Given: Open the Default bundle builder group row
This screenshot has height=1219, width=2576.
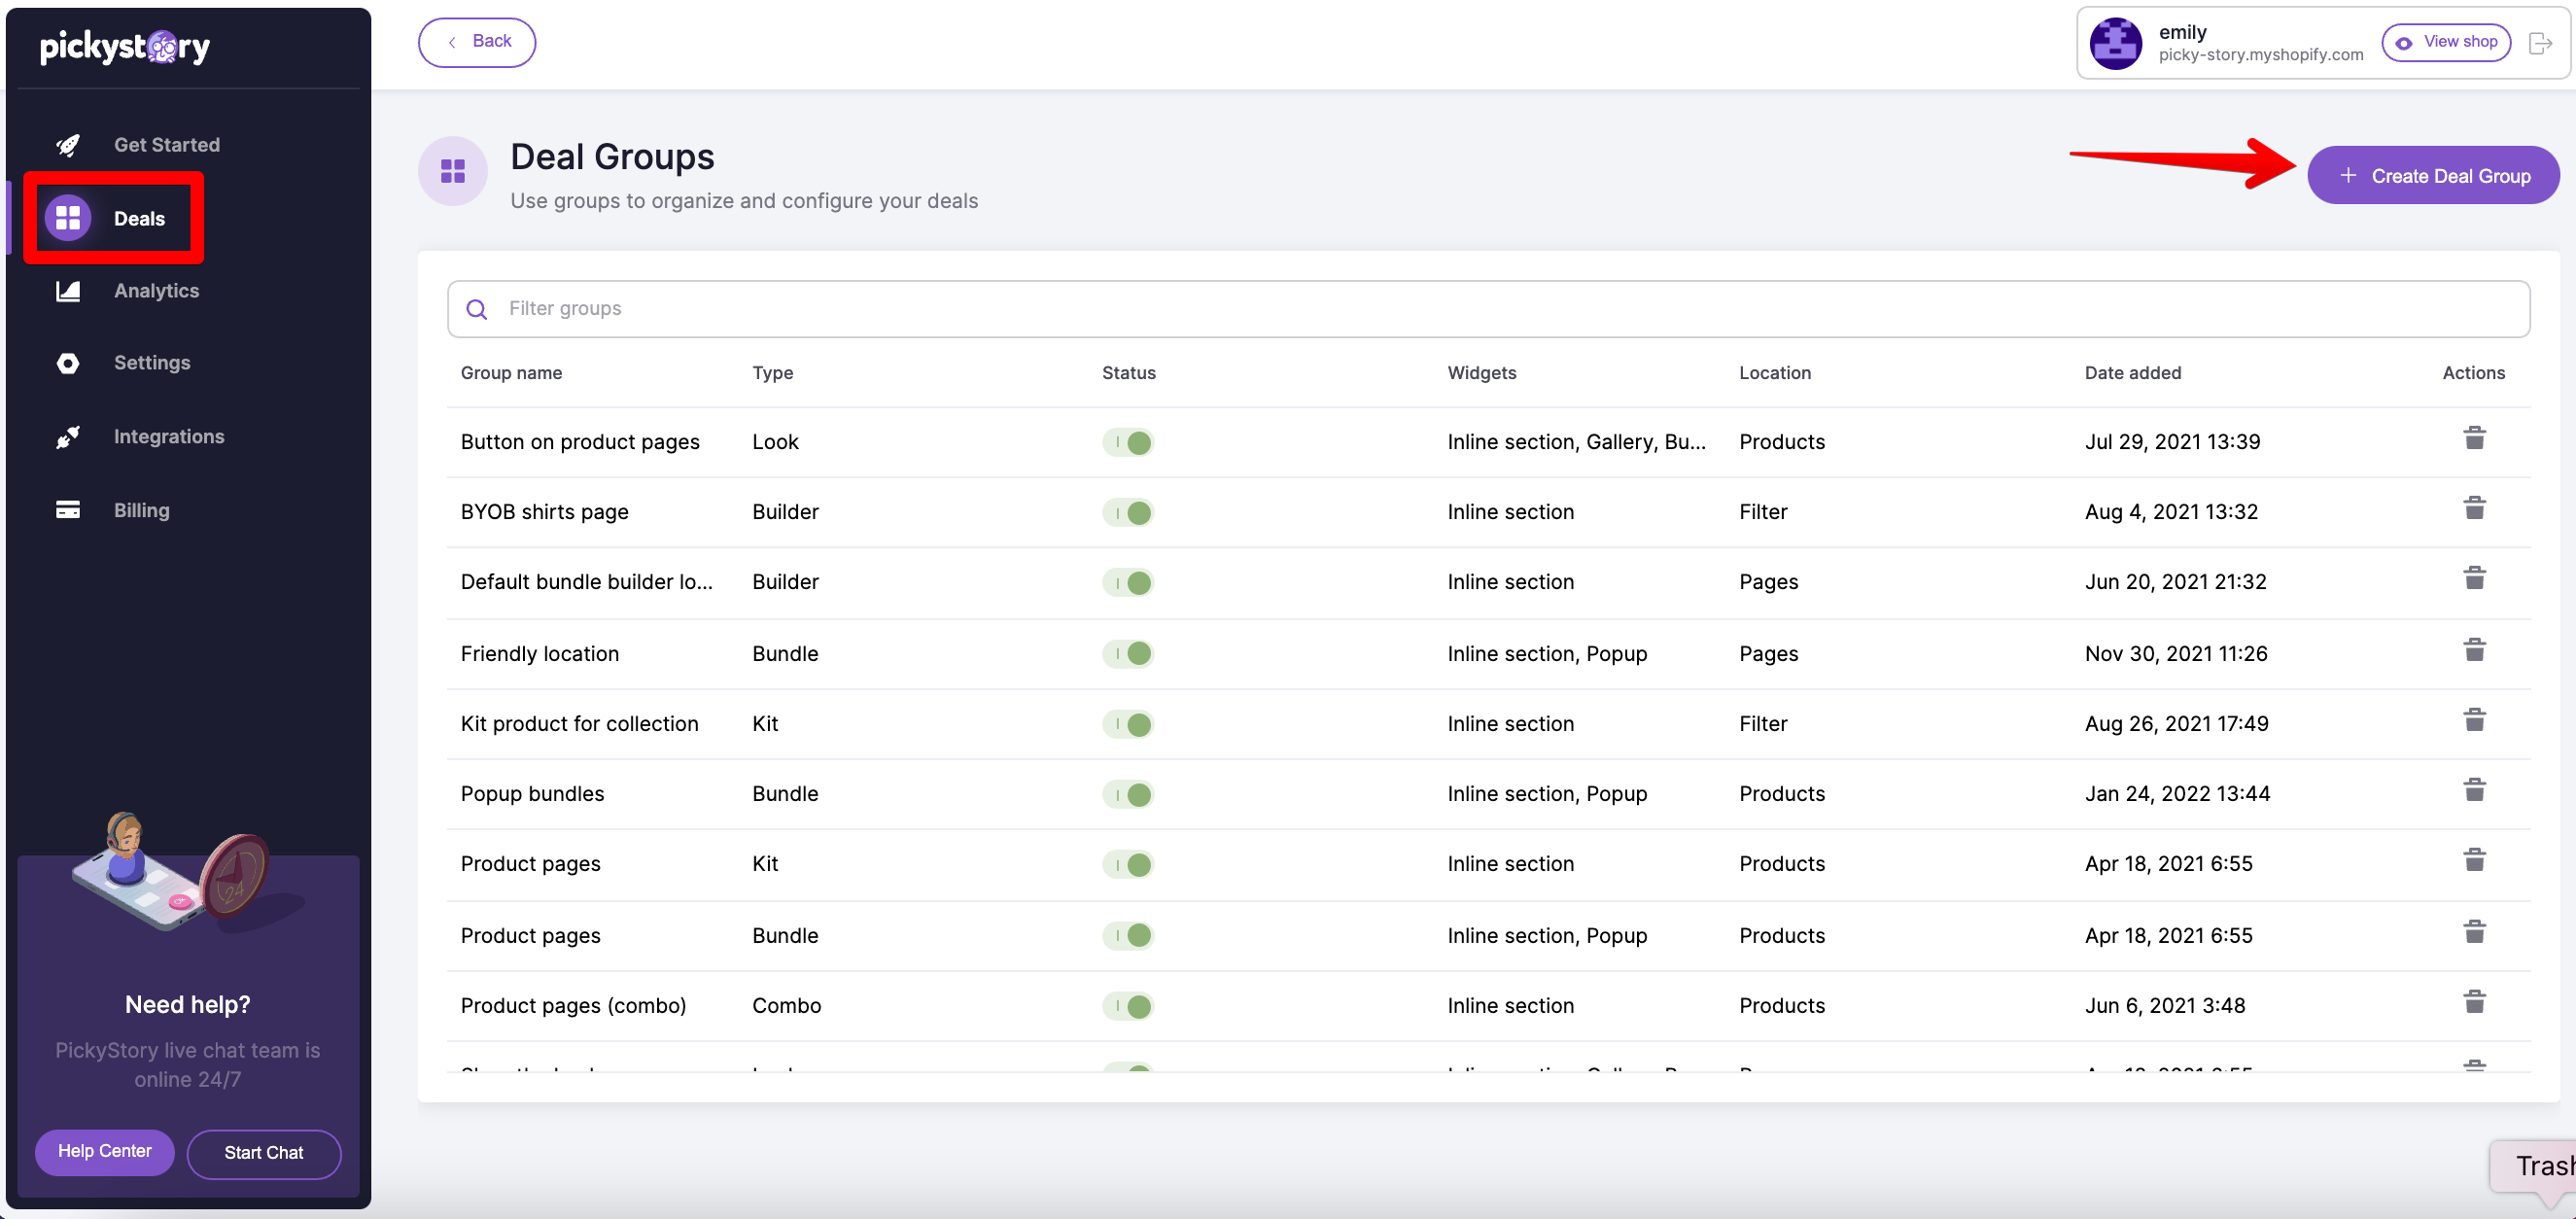Looking at the screenshot, I should [586, 582].
